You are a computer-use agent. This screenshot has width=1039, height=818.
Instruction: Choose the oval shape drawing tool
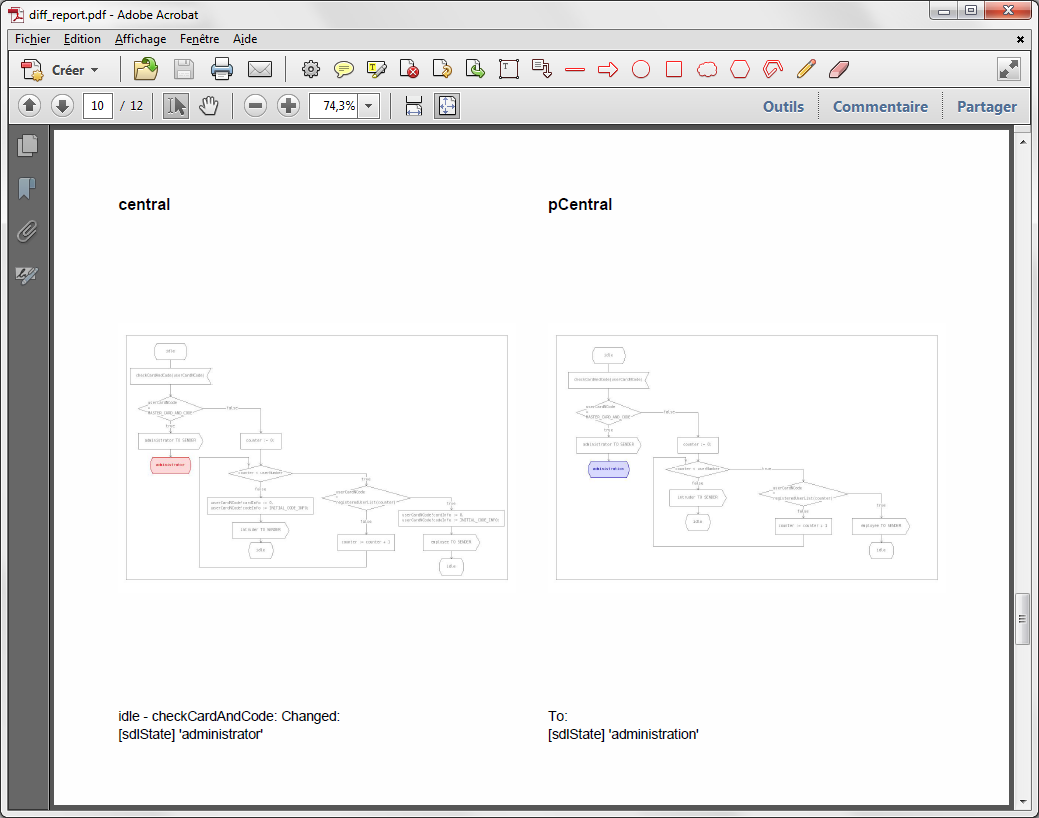pyautogui.click(x=641, y=70)
